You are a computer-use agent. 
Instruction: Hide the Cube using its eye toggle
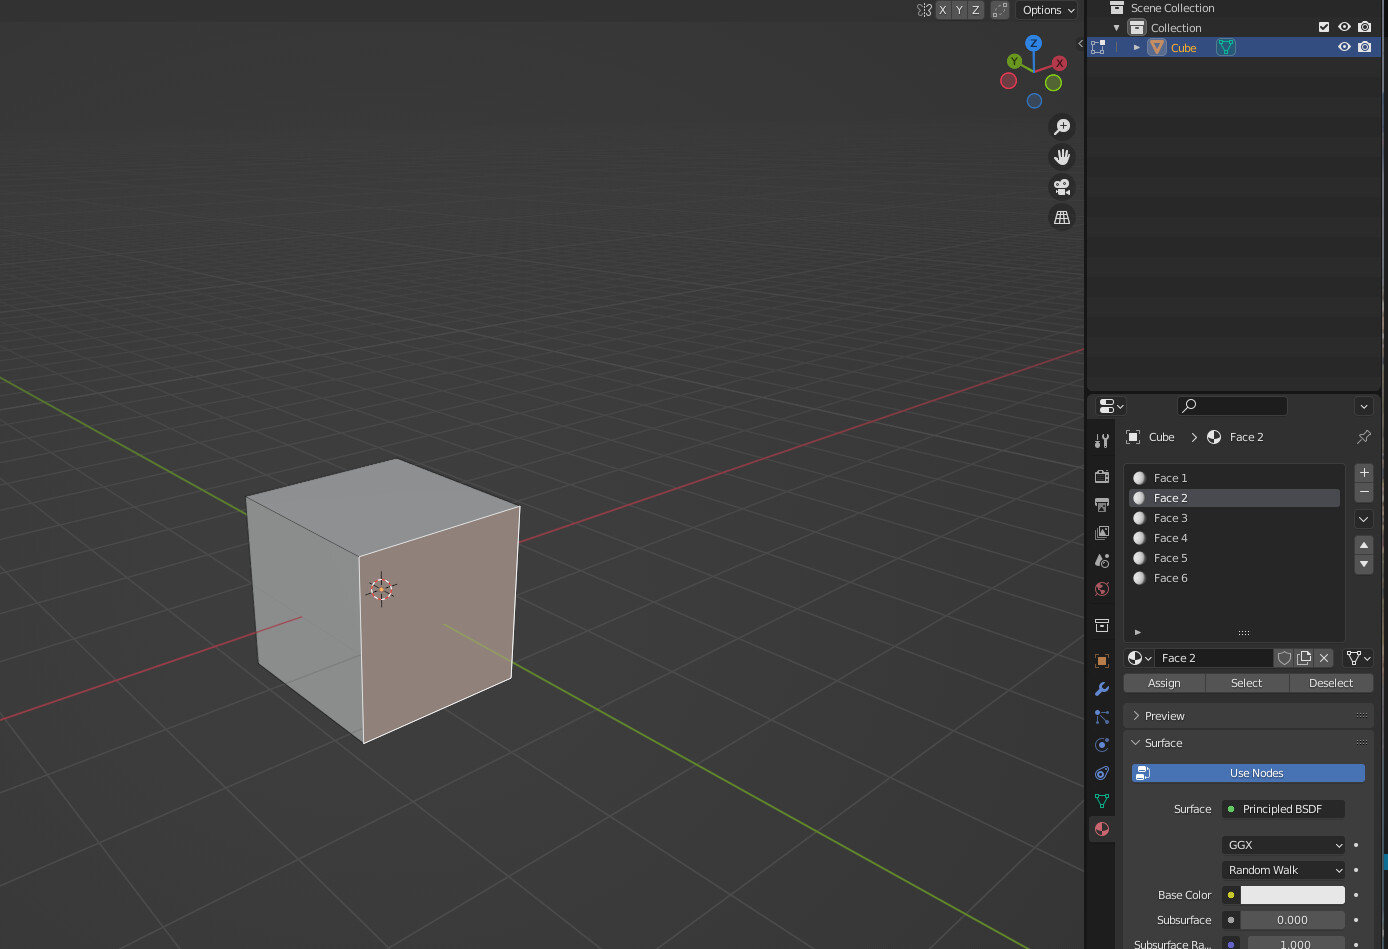tap(1344, 47)
